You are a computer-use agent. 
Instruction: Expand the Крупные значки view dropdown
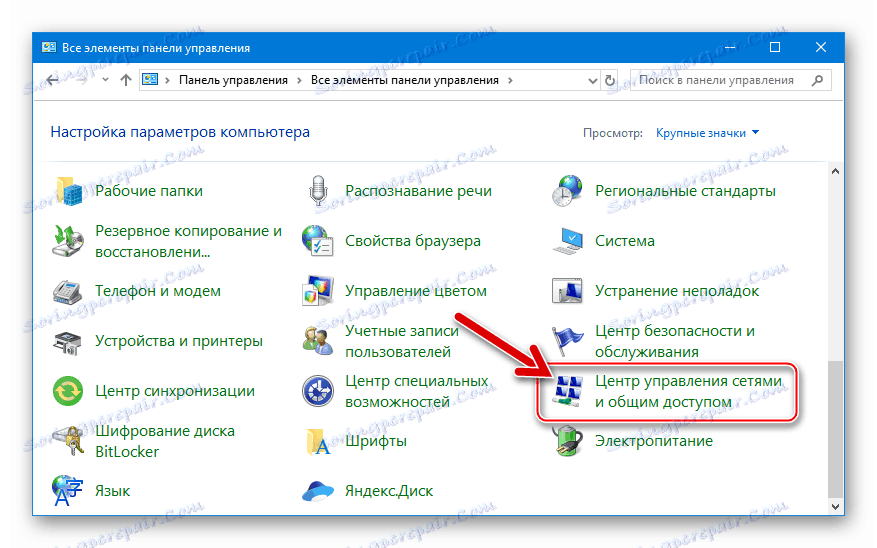(707, 133)
